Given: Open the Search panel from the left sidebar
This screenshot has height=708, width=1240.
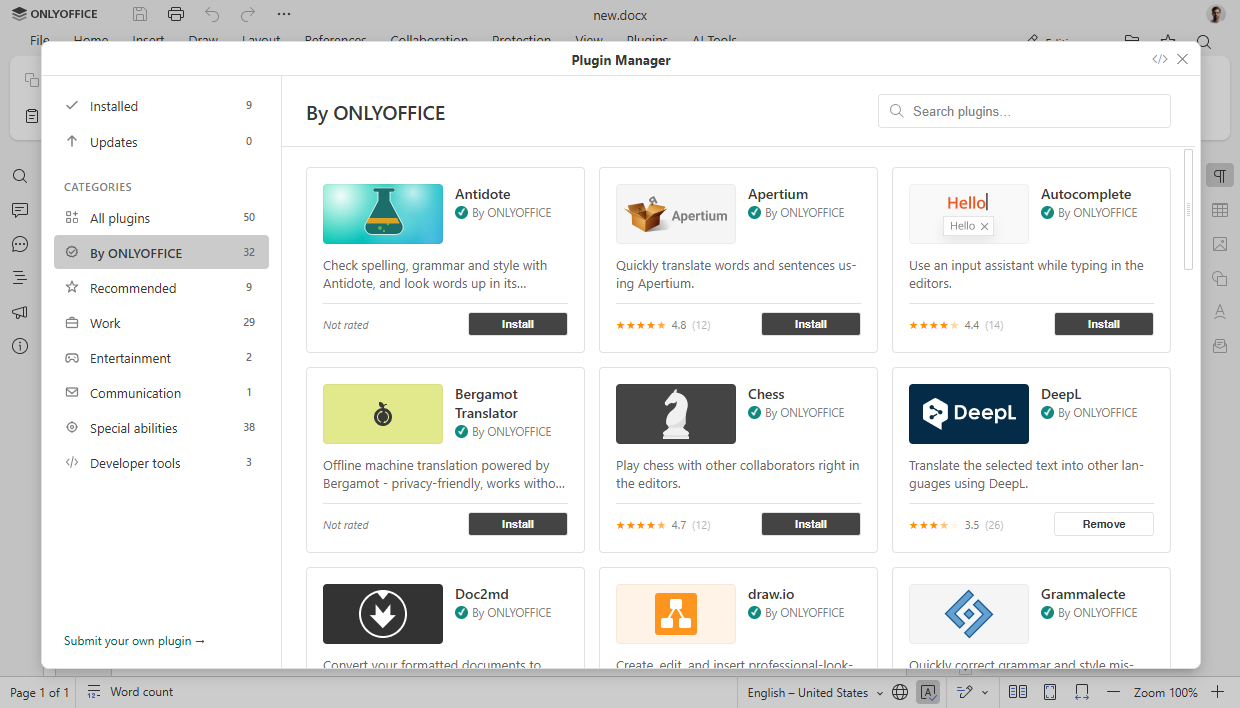Looking at the screenshot, I should pos(20,176).
